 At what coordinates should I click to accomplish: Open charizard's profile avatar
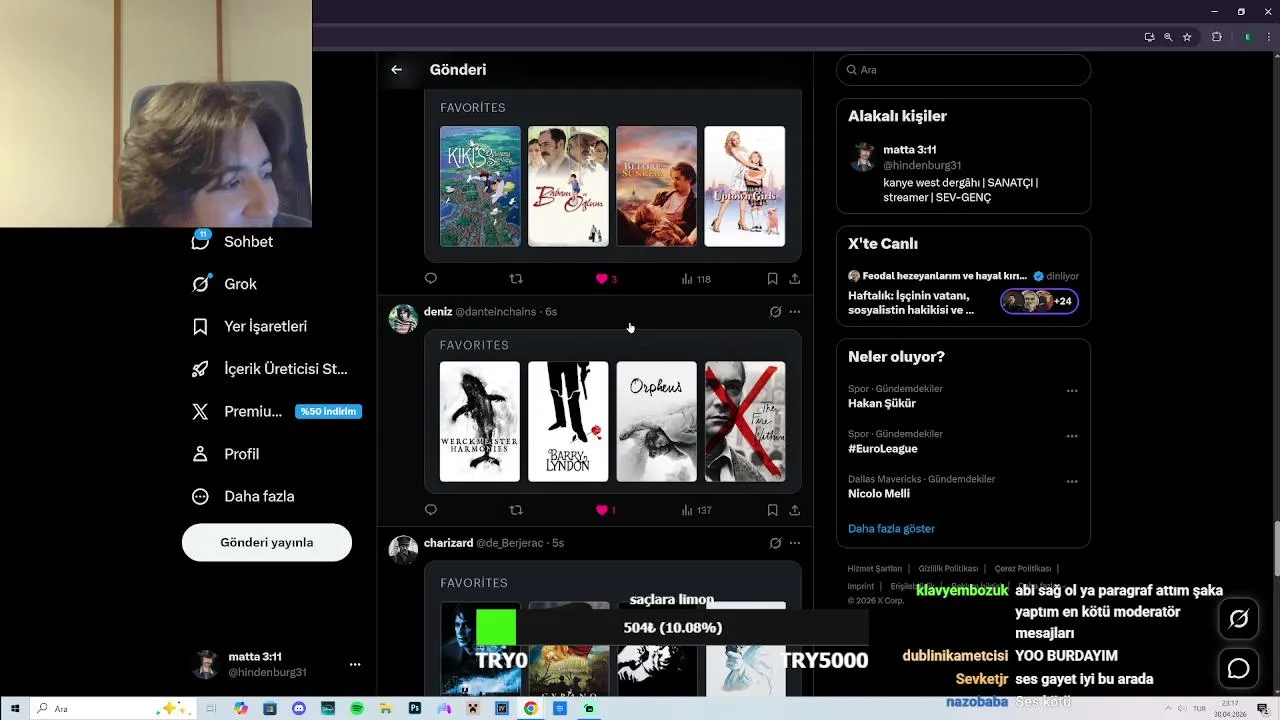[x=403, y=550]
